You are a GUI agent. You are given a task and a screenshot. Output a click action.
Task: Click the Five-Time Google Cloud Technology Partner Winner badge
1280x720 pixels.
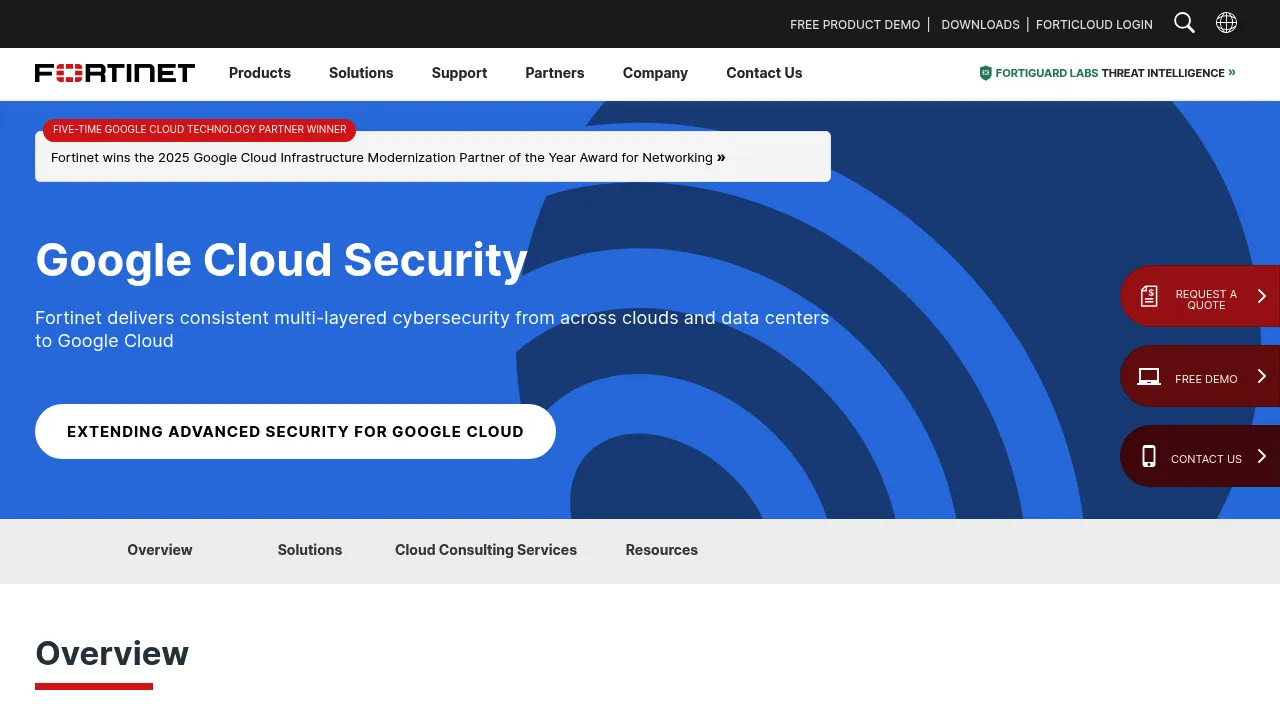(199, 130)
